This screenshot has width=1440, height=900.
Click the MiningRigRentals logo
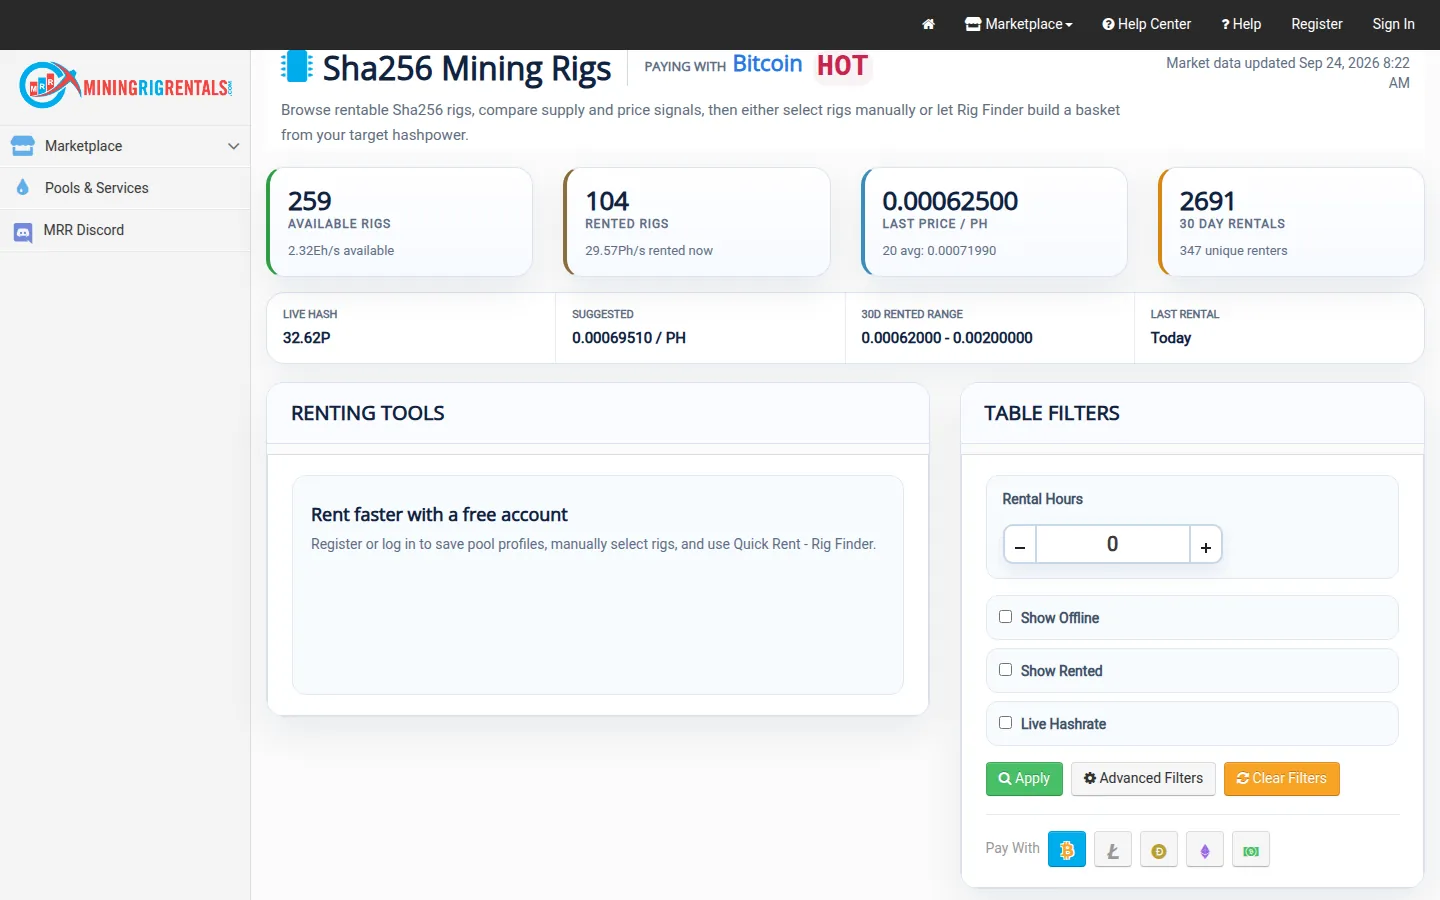125,86
